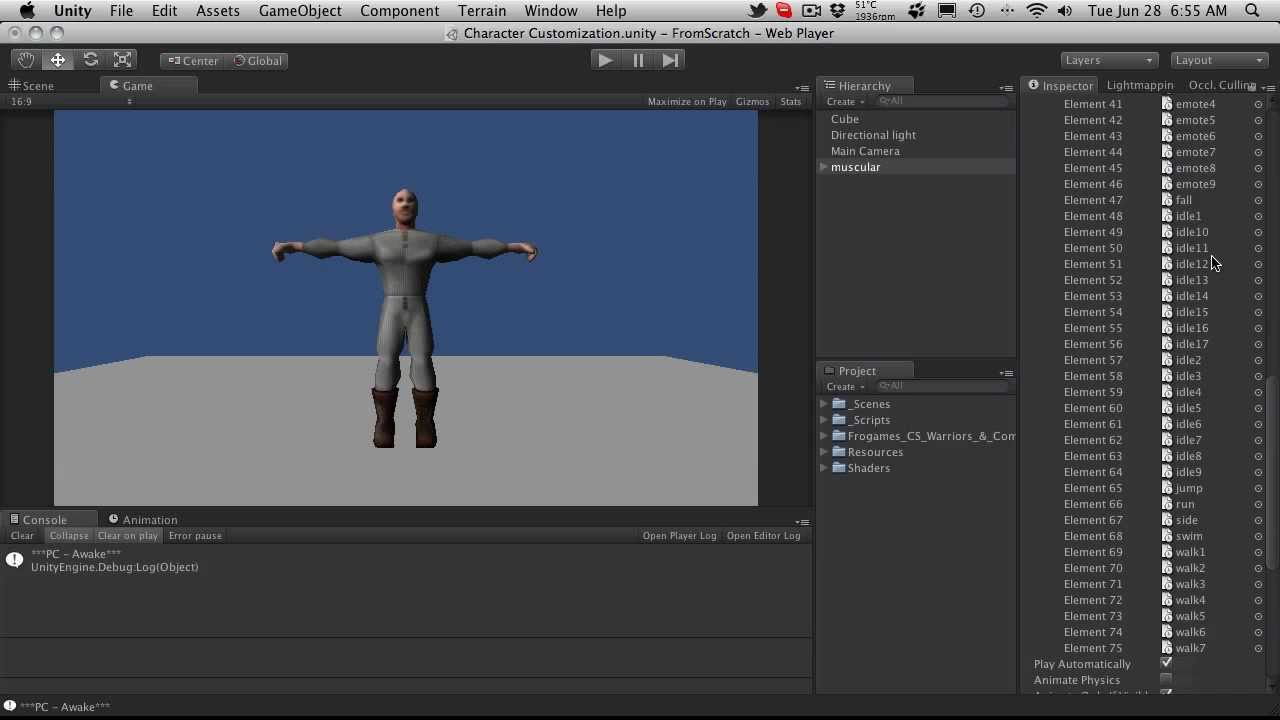Toggle Collapse in the Console
The image size is (1280, 720).
(69, 536)
